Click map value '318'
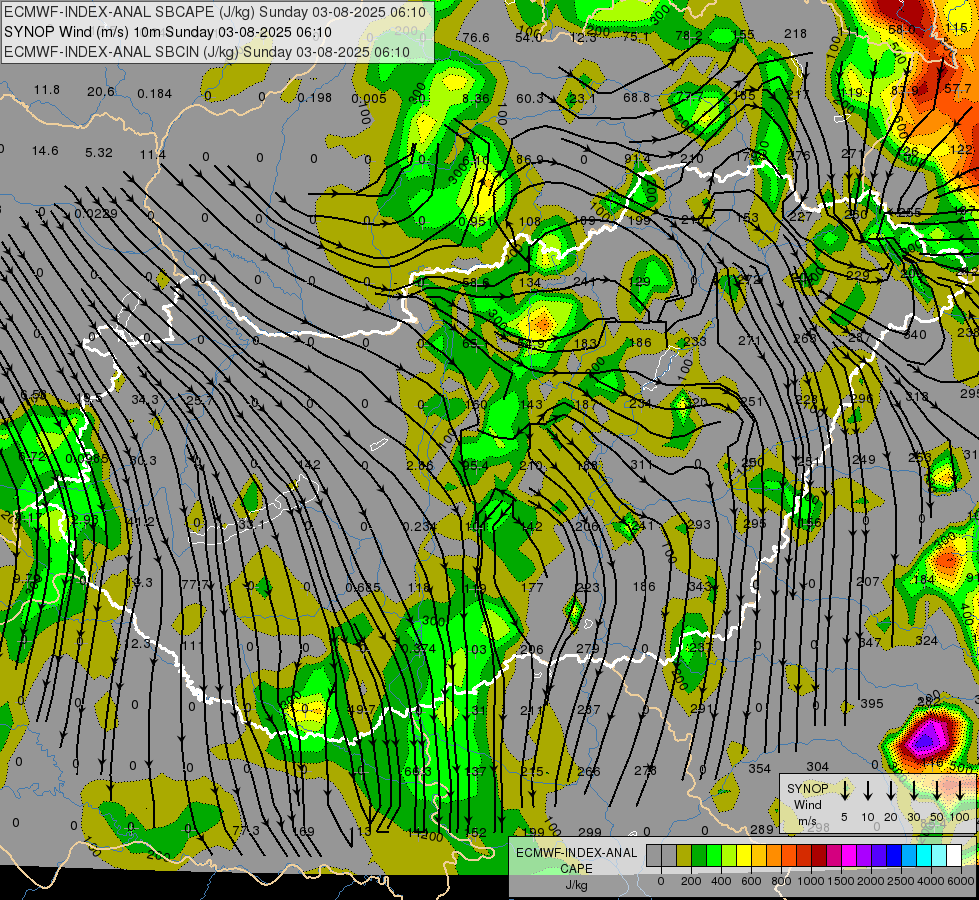 coord(917,397)
